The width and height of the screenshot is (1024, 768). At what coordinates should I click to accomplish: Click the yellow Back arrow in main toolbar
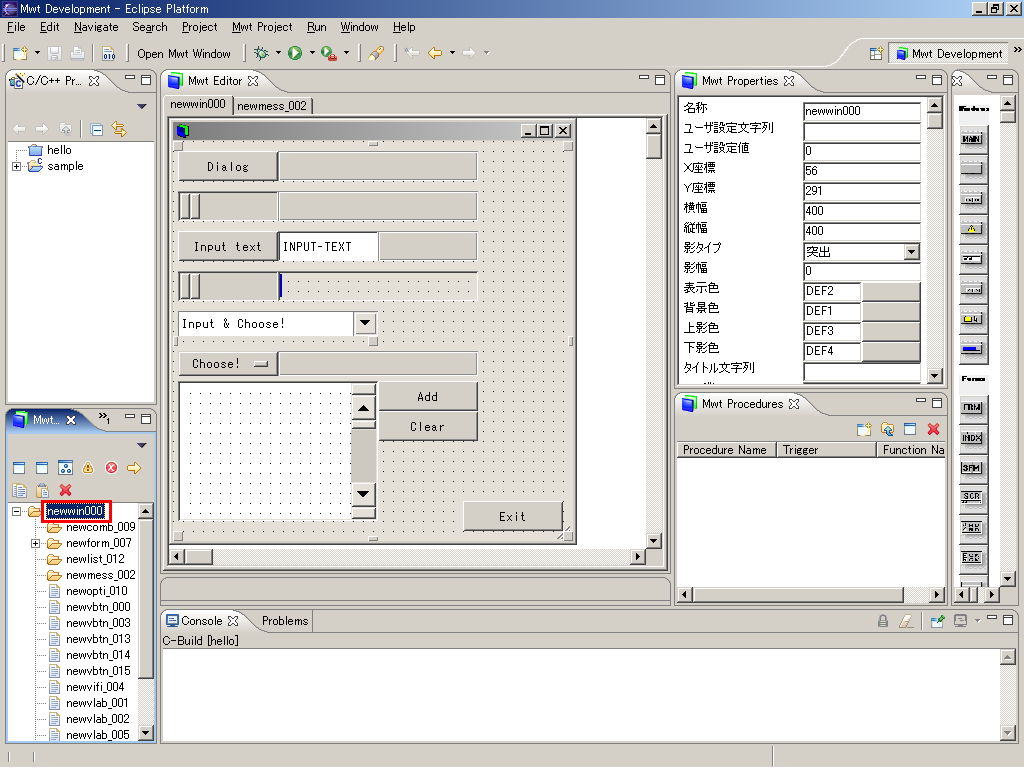[x=435, y=53]
